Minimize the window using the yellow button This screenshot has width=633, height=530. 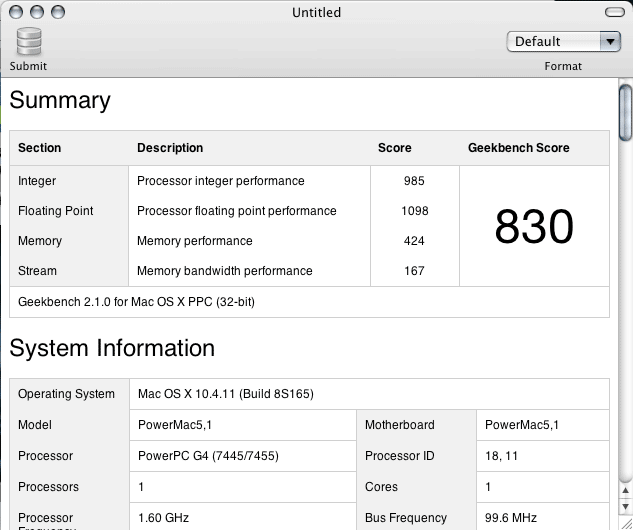[36, 12]
